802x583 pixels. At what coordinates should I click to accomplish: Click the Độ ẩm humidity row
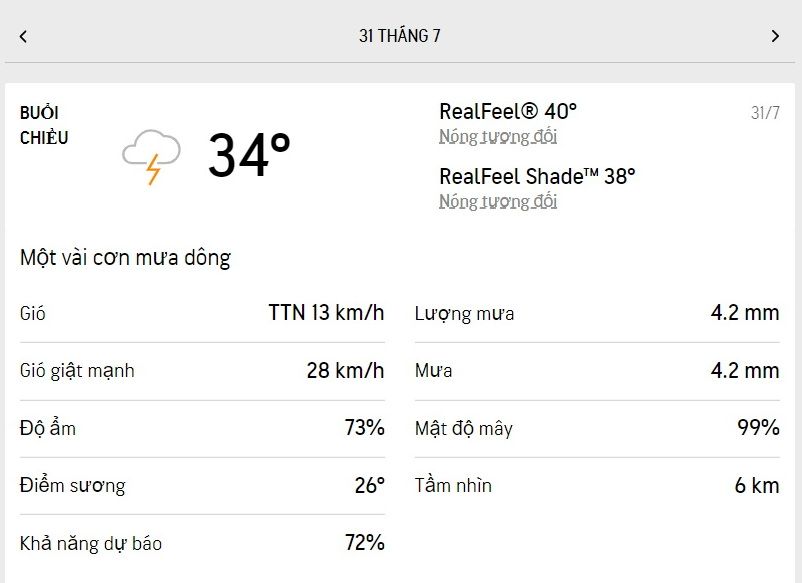202,428
